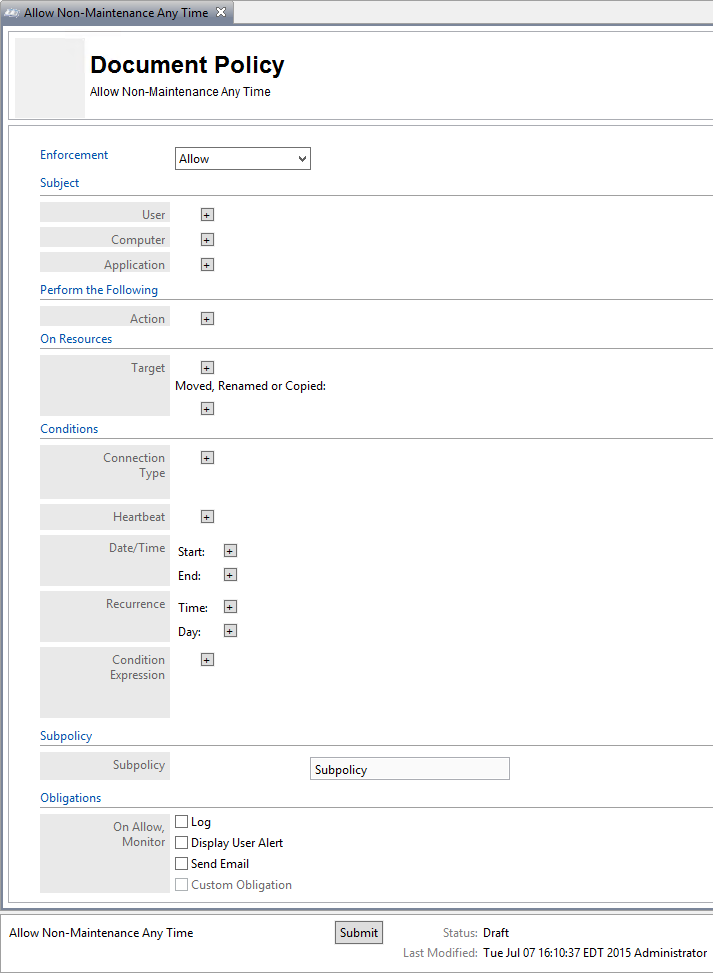Add a Computer with the plus icon

pyautogui.click(x=207, y=240)
